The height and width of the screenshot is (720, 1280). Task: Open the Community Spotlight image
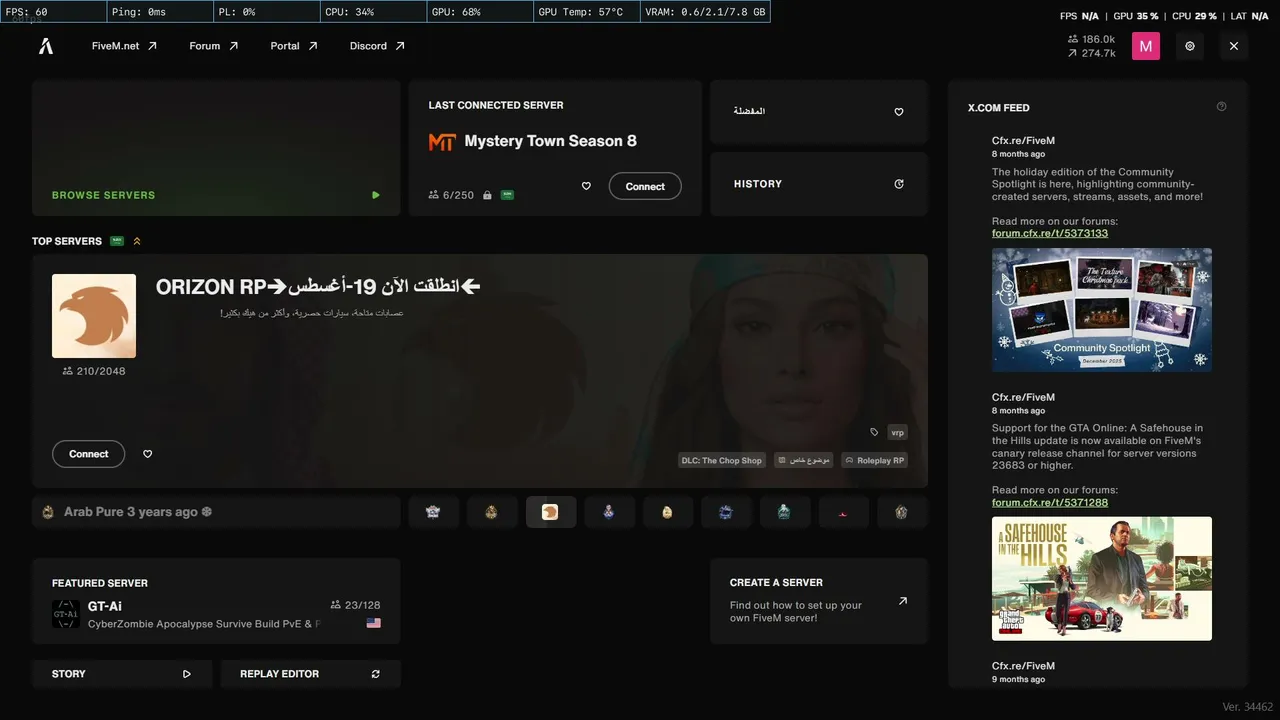pos(1102,310)
